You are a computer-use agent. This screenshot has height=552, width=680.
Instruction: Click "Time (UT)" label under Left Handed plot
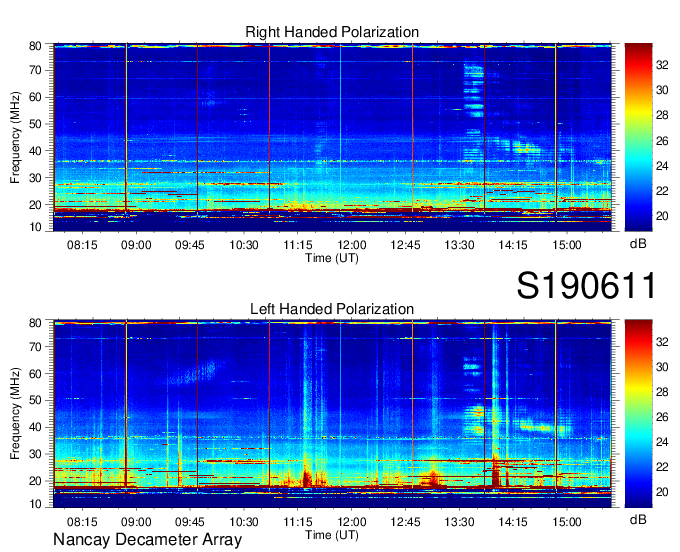click(332, 535)
